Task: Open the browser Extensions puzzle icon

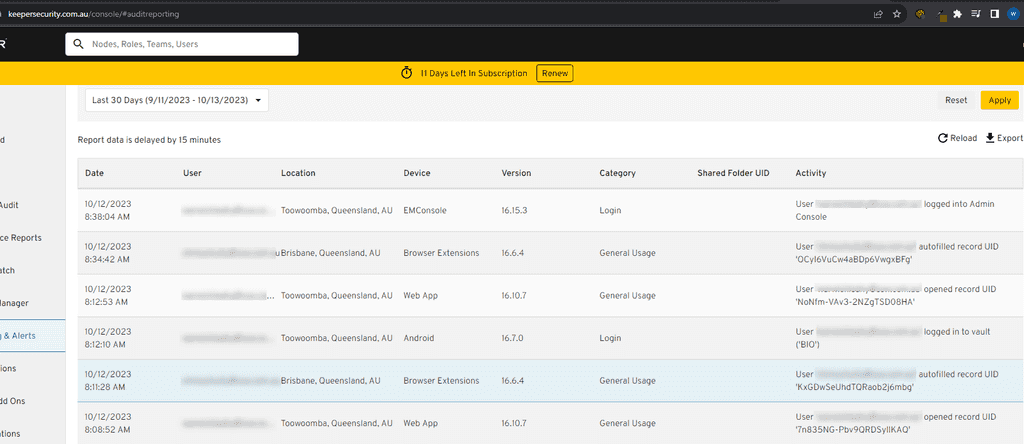Action: [x=957, y=14]
